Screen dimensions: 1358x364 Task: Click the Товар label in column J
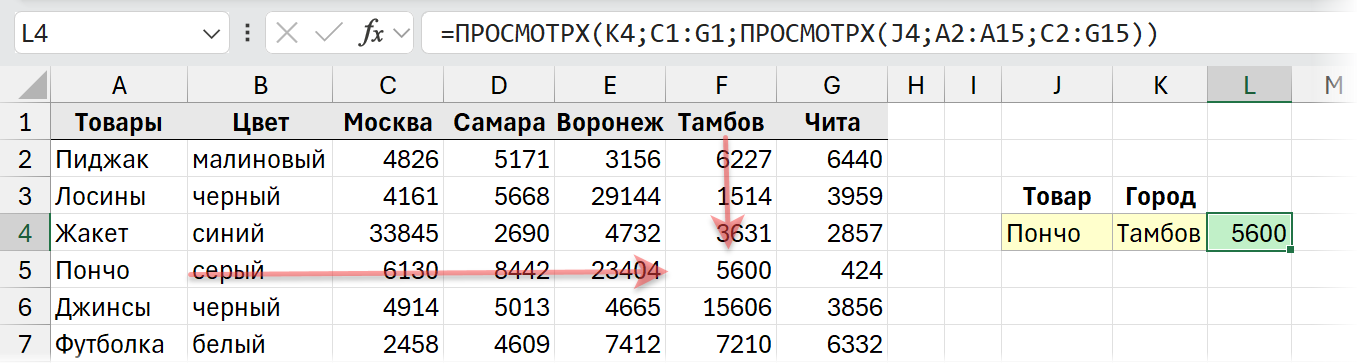1056,196
